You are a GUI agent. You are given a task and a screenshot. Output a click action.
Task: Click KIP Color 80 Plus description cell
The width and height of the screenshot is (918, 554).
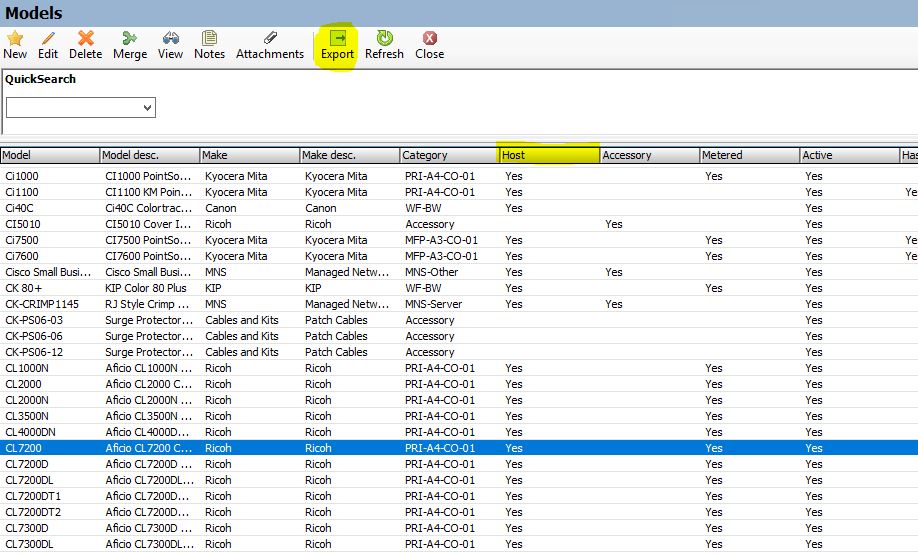[146, 288]
